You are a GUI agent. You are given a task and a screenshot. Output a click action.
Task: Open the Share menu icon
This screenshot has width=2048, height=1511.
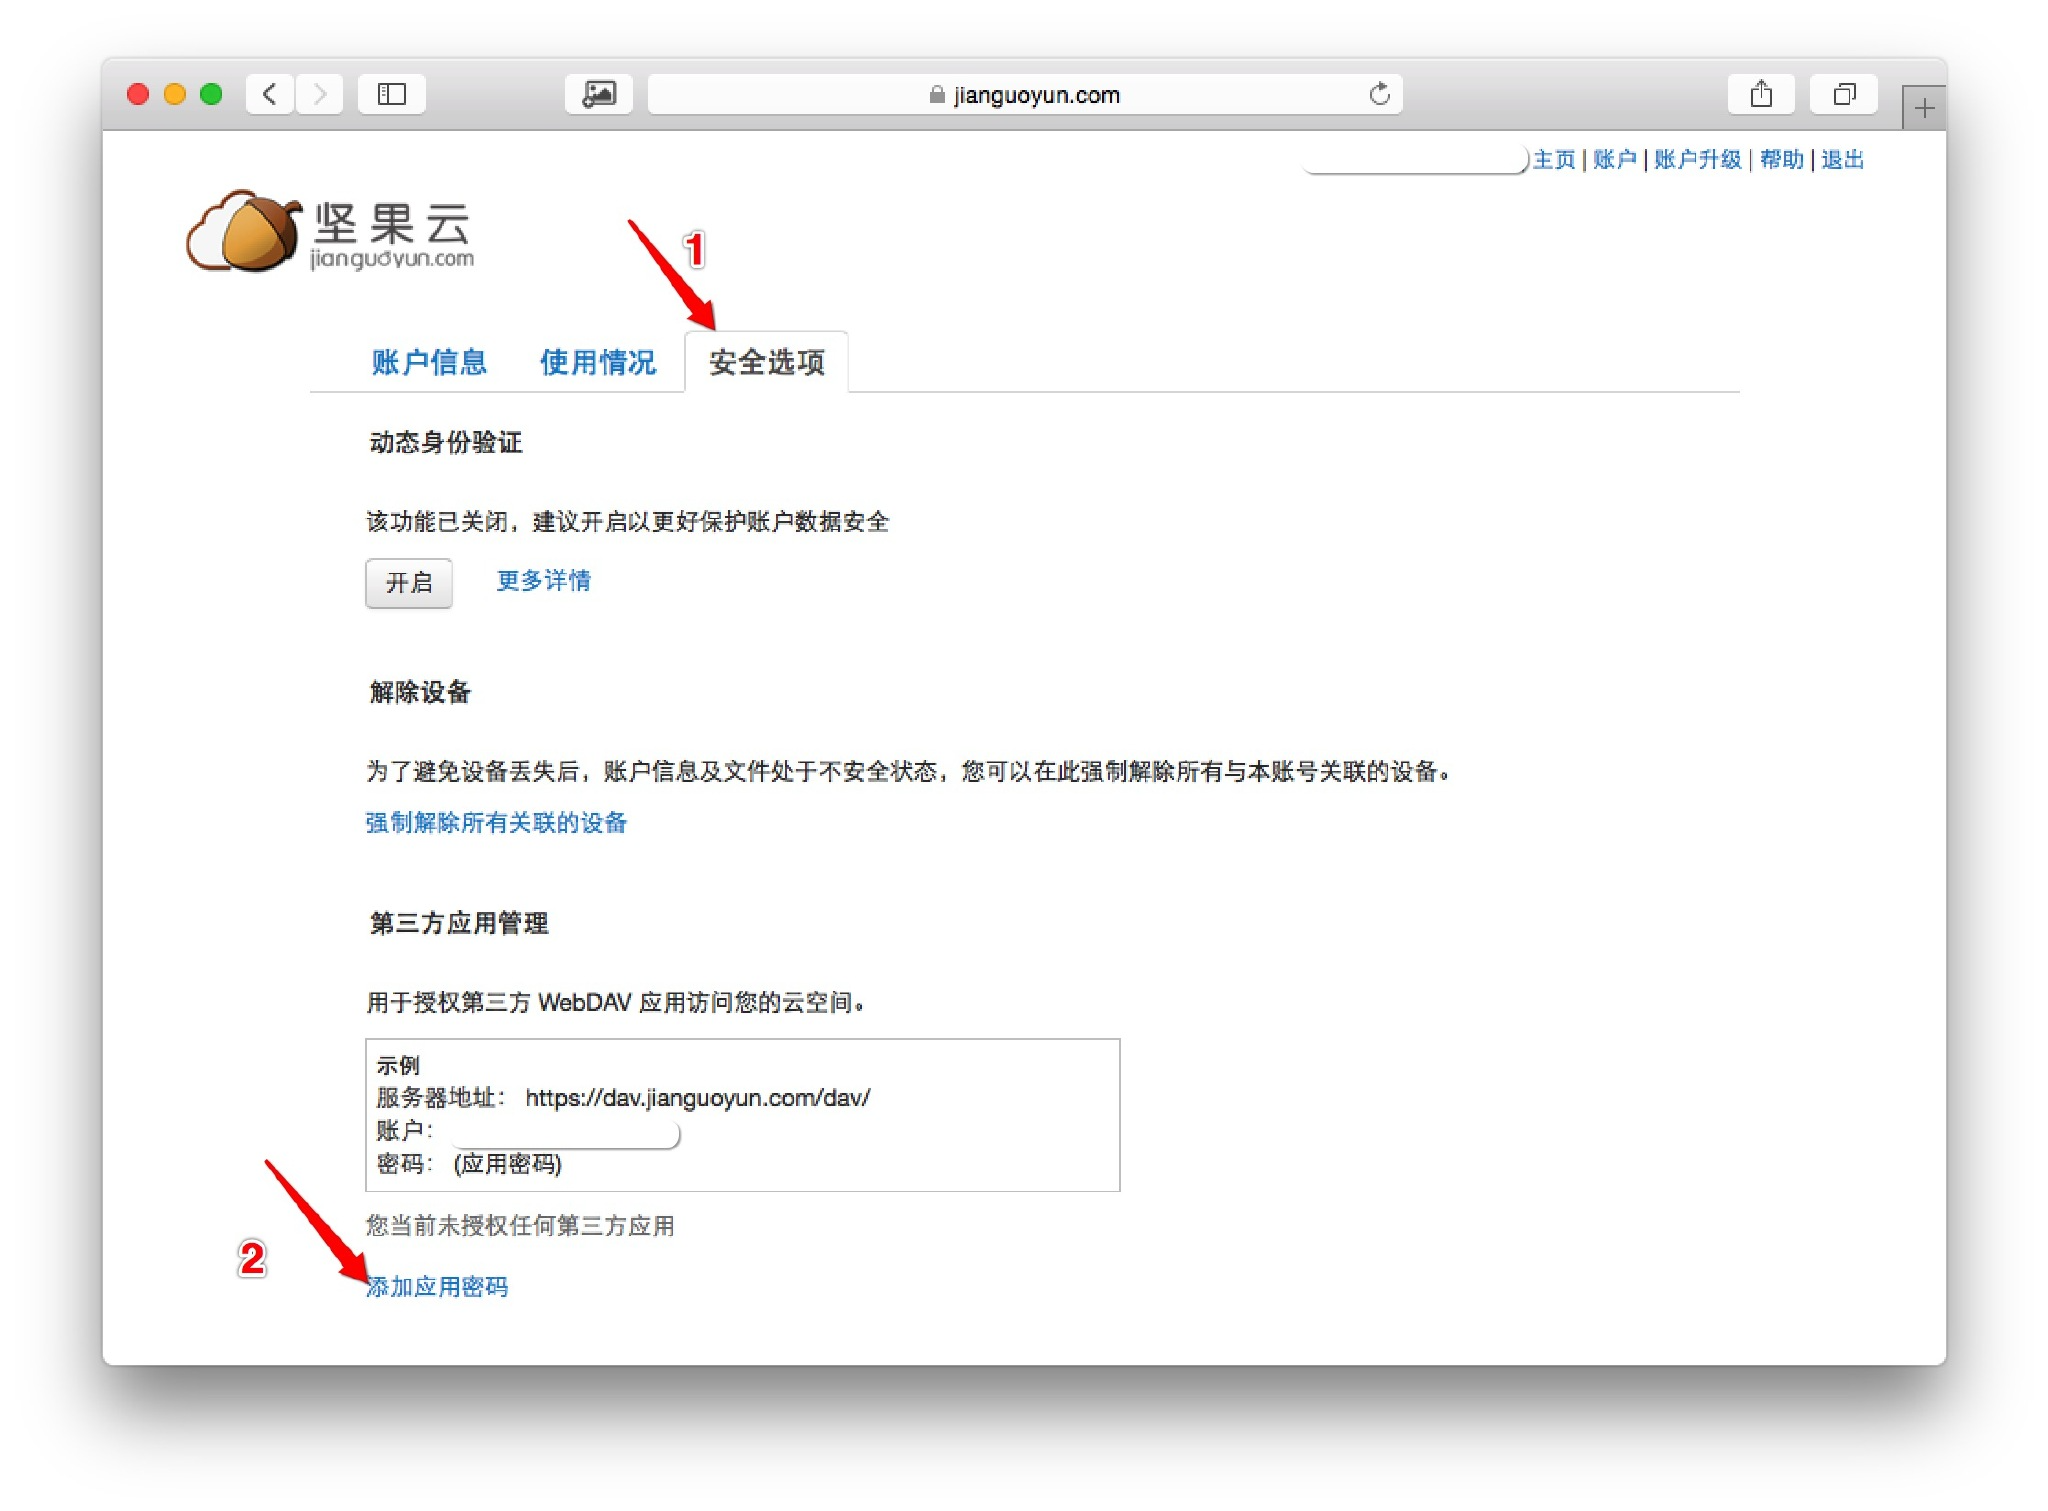[x=1761, y=94]
